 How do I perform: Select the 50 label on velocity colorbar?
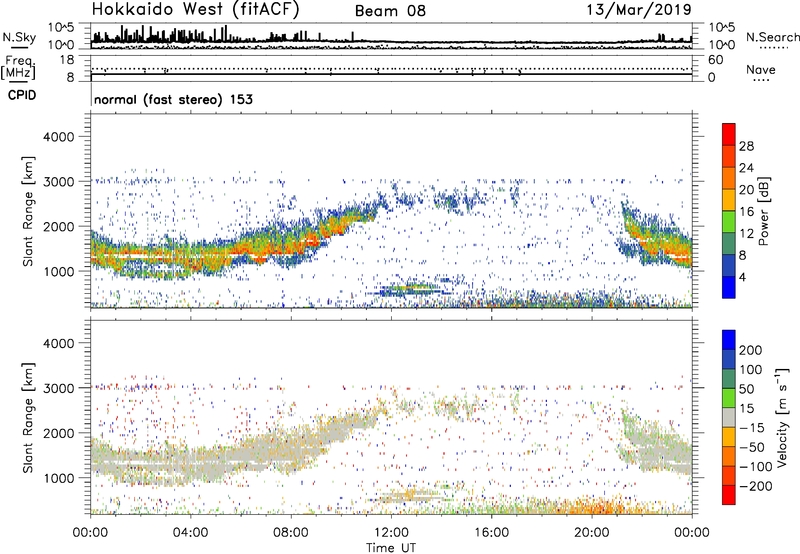click(x=746, y=389)
